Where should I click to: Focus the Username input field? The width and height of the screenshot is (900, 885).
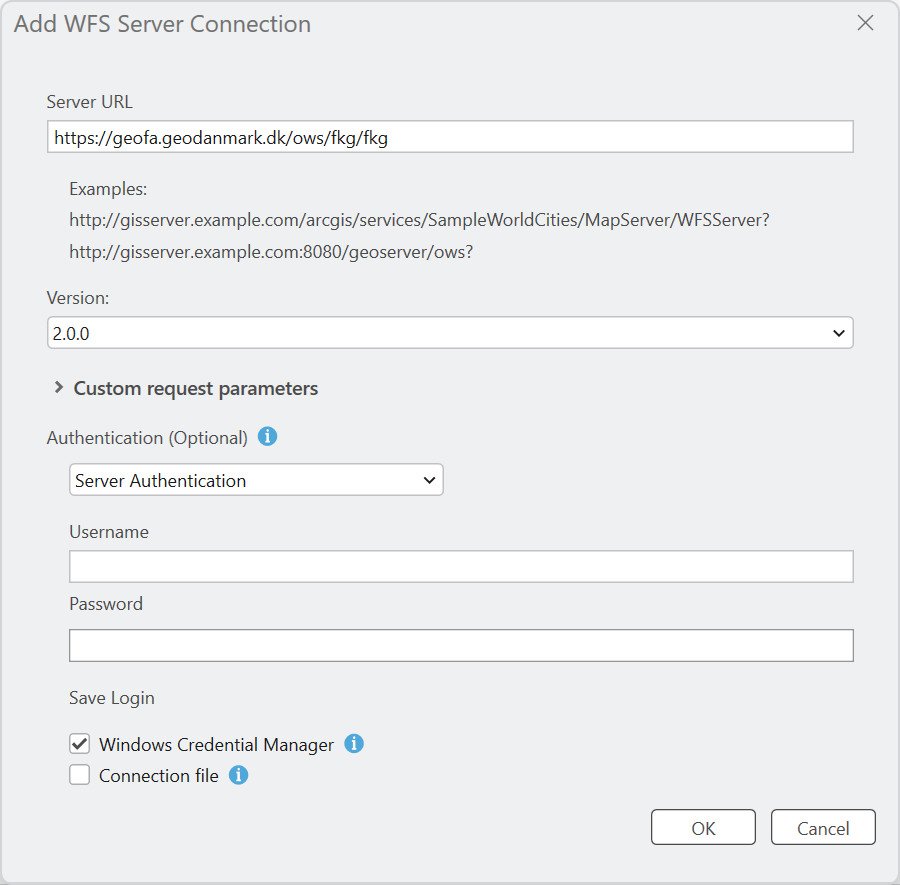[460, 566]
